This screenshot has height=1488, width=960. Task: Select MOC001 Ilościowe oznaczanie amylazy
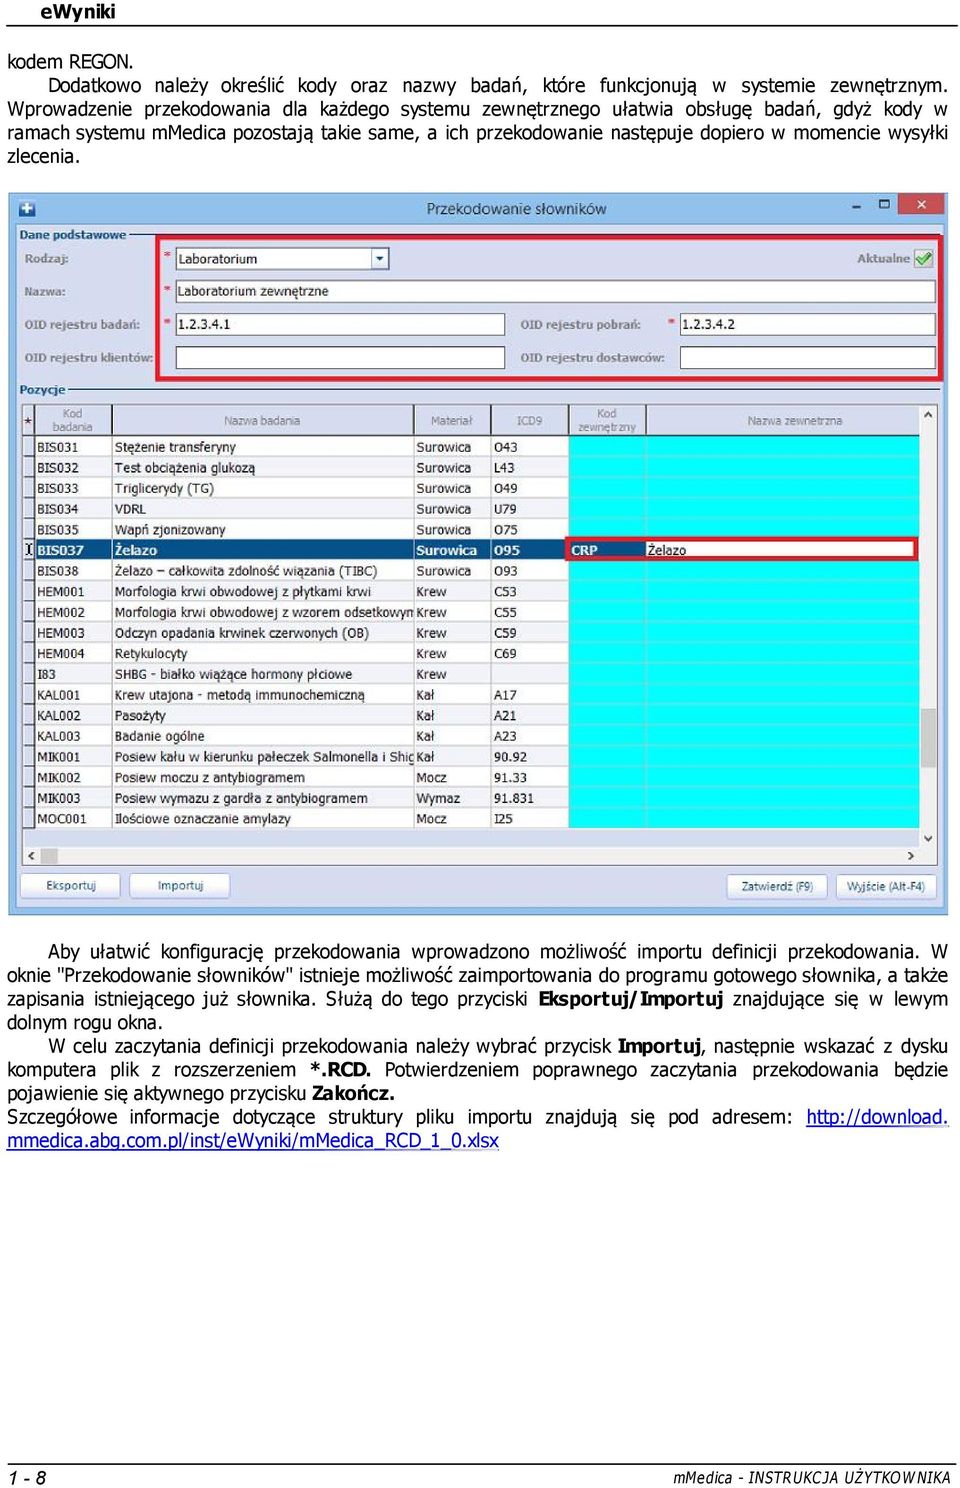click(471, 819)
